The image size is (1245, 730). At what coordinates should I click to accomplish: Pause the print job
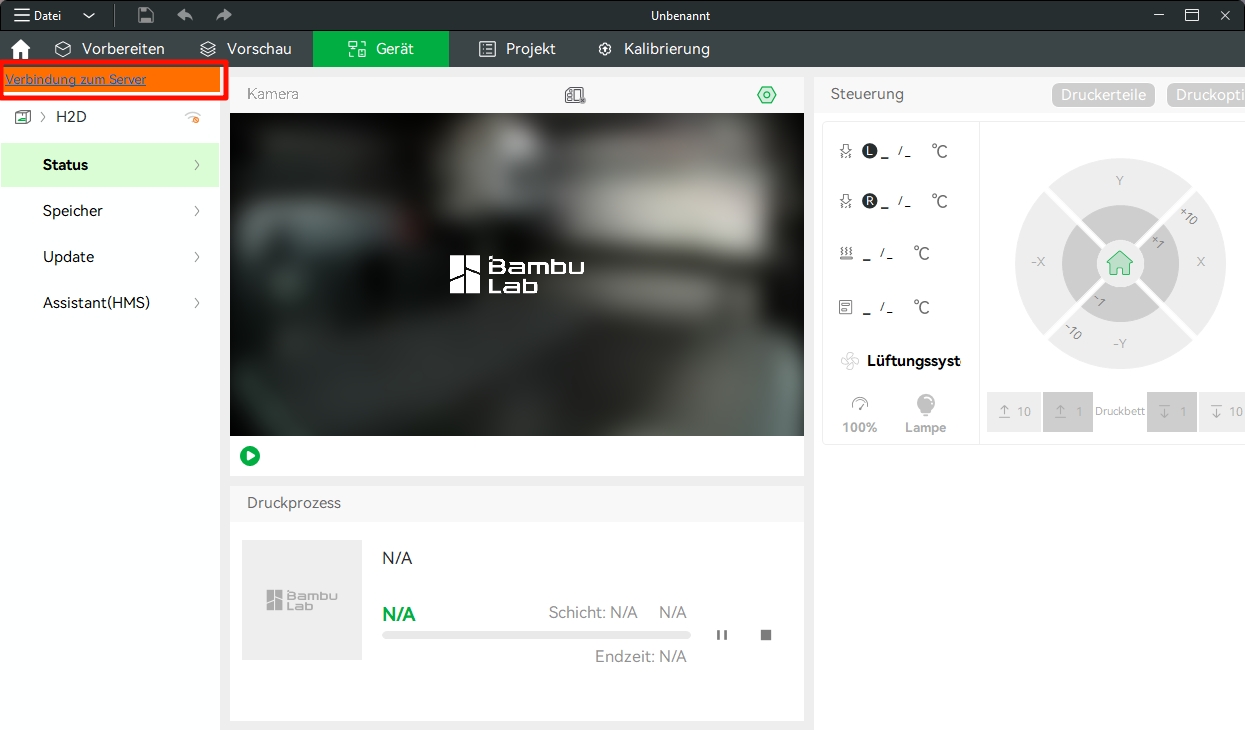(x=722, y=635)
